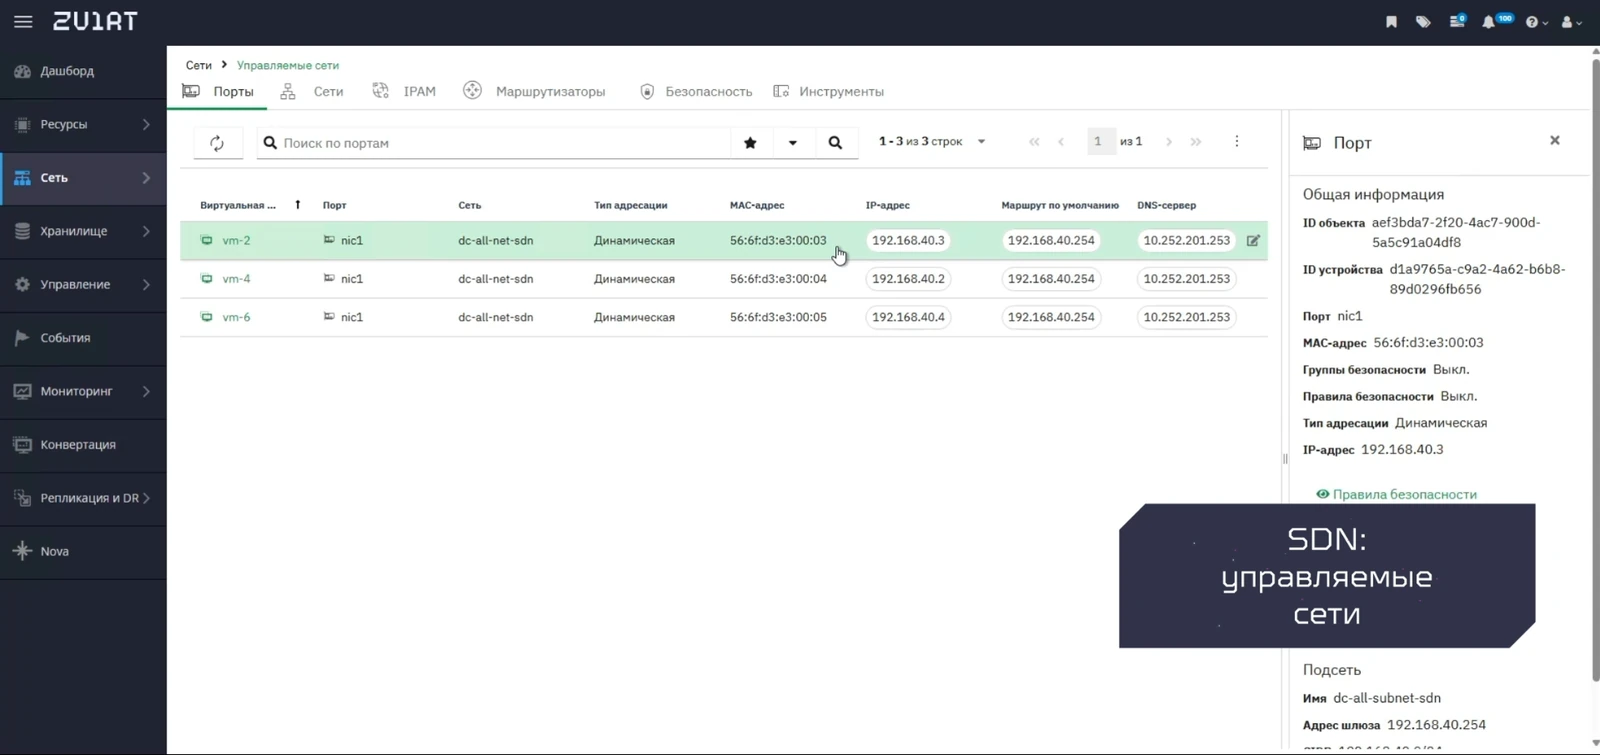This screenshot has width=1600, height=755.
Task: Click the bookmark icon in top bar
Action: click(x=1391, y=22)
